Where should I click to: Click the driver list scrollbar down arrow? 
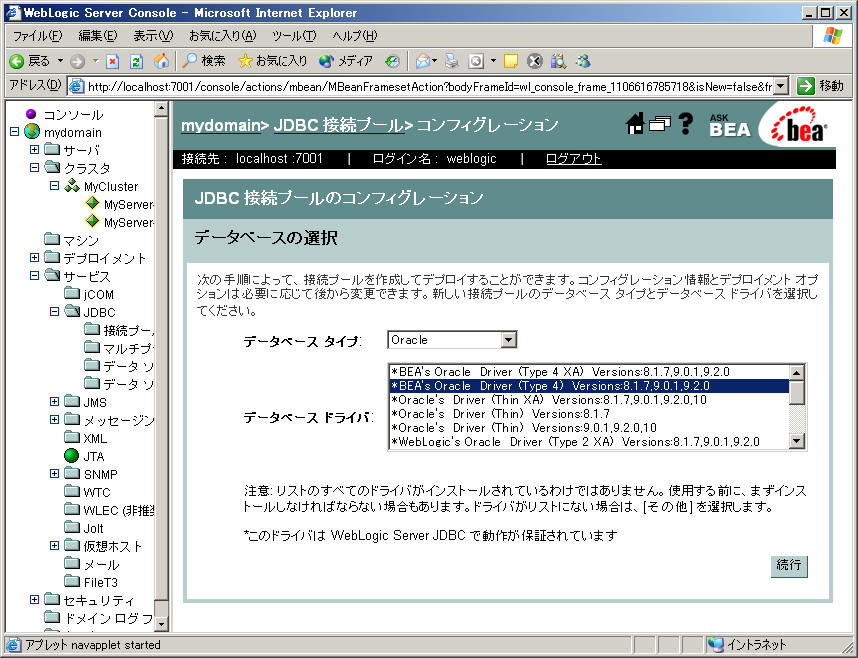point(797,441)
